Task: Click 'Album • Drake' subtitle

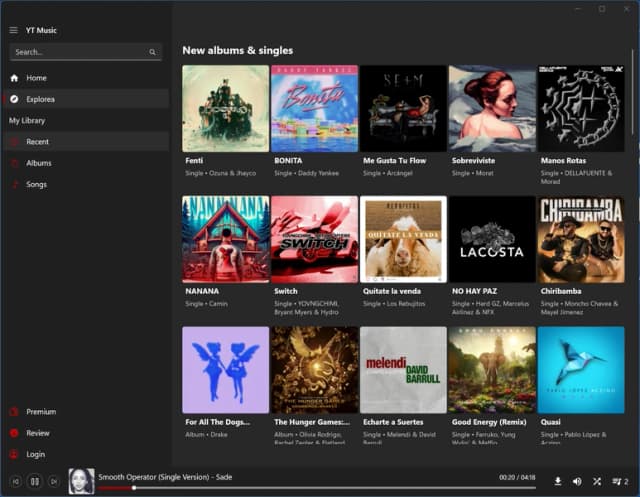Action: (206, 435)
